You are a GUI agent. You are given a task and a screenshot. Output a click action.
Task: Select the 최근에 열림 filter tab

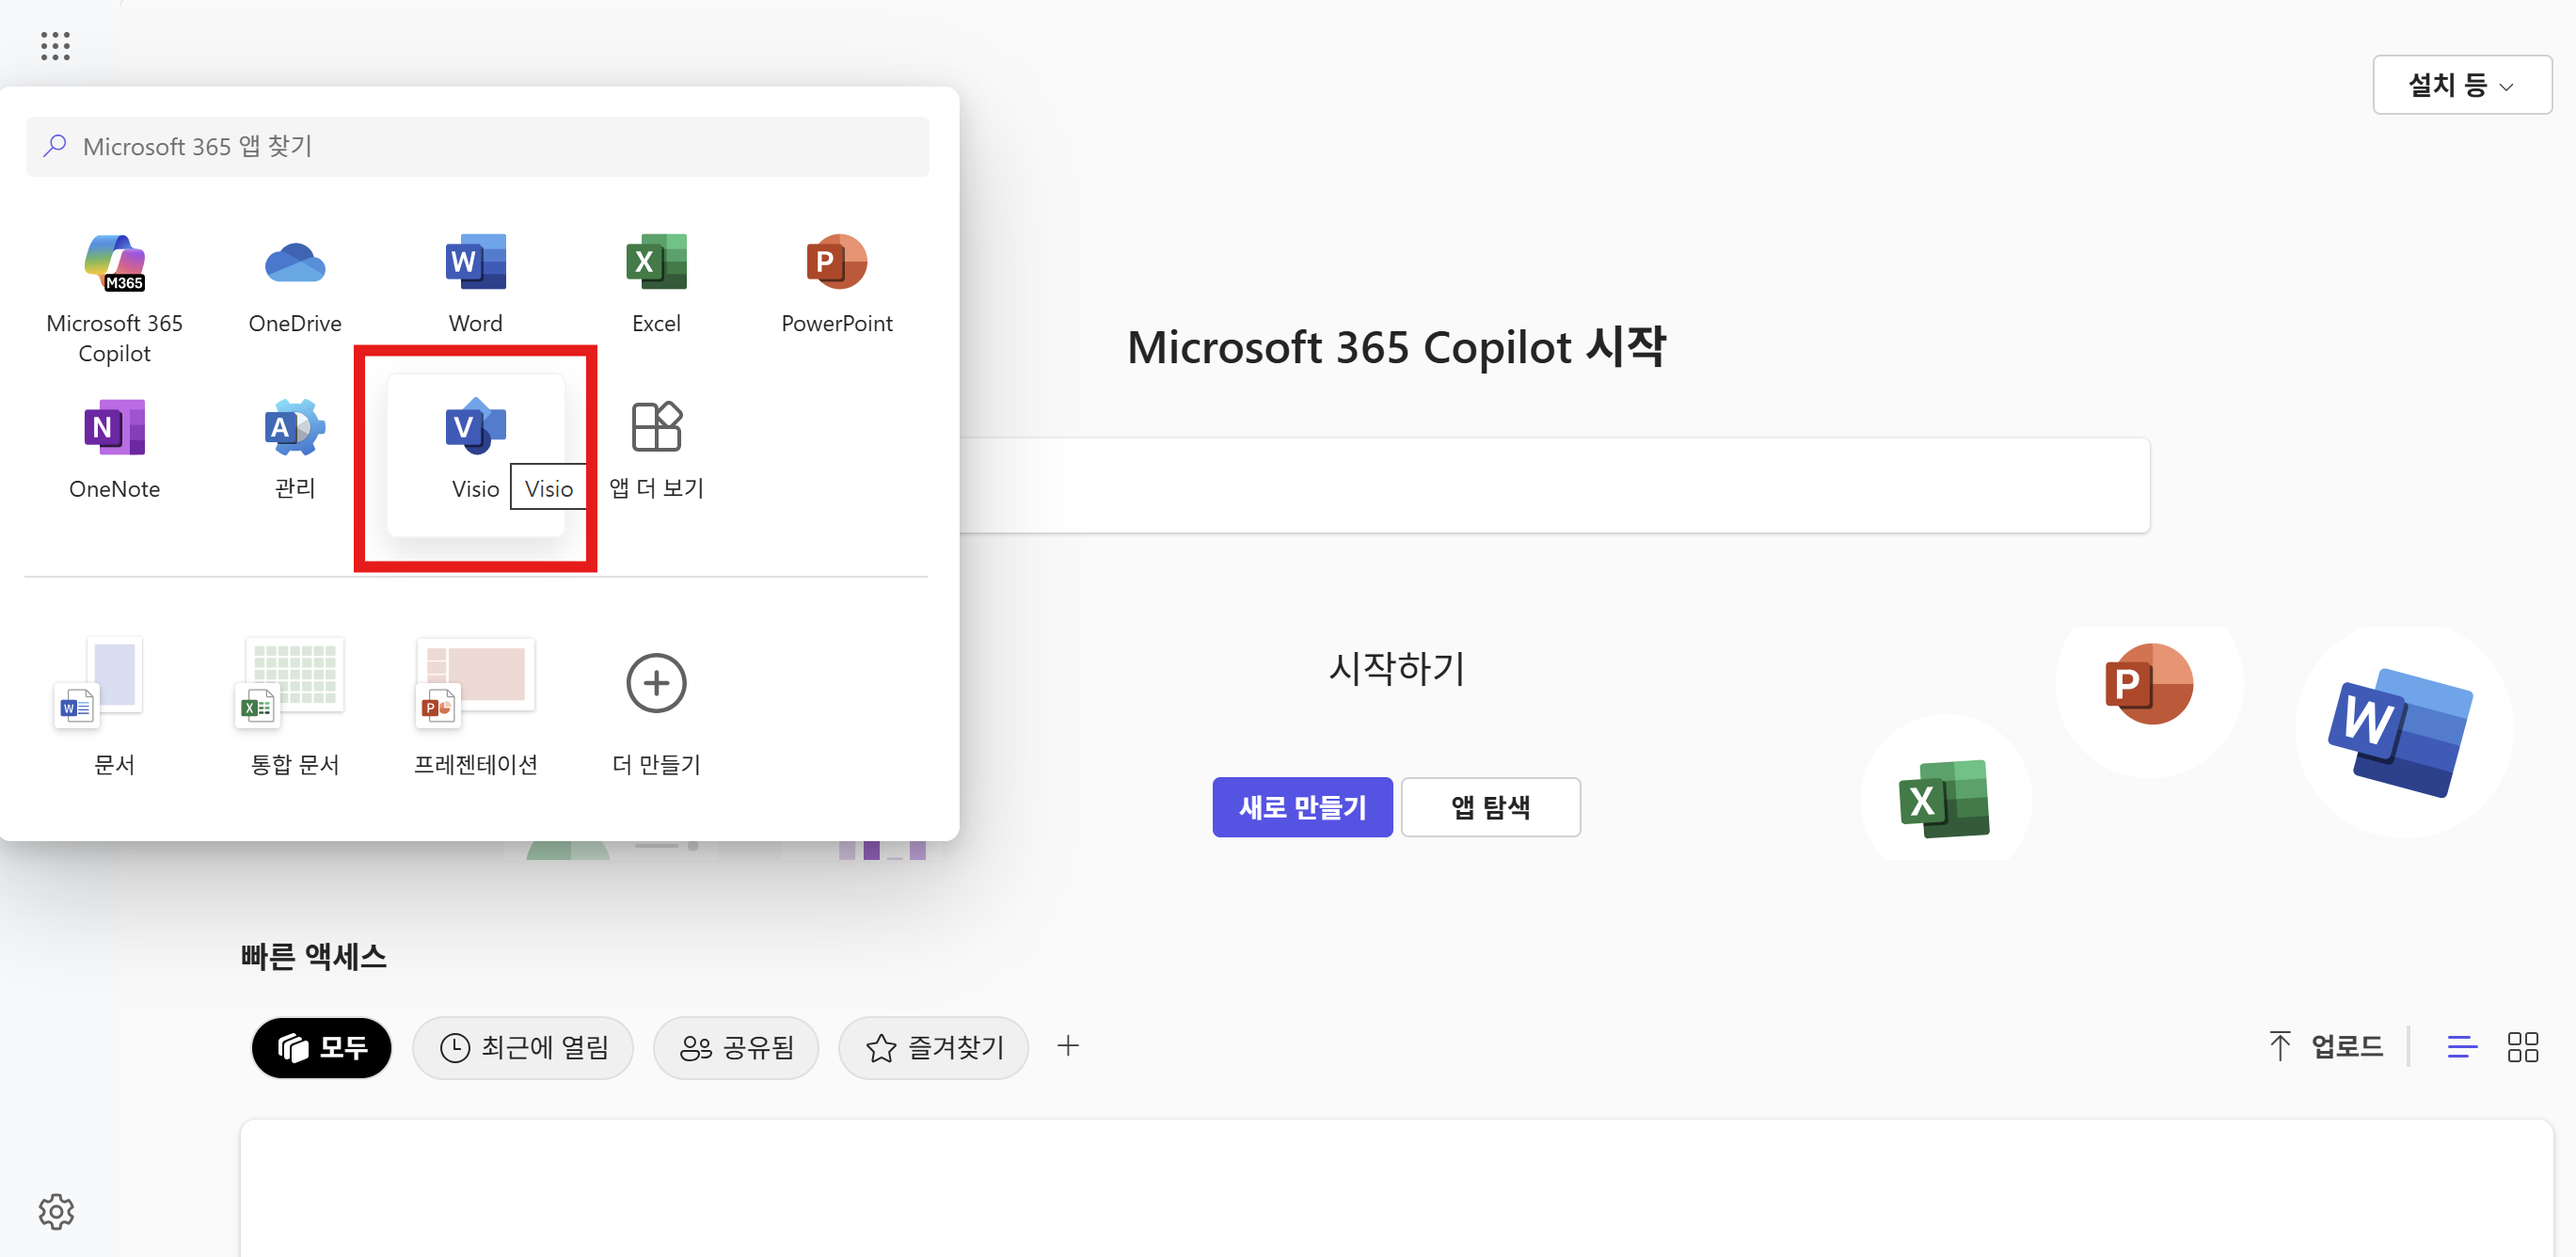pos(523,1048)
